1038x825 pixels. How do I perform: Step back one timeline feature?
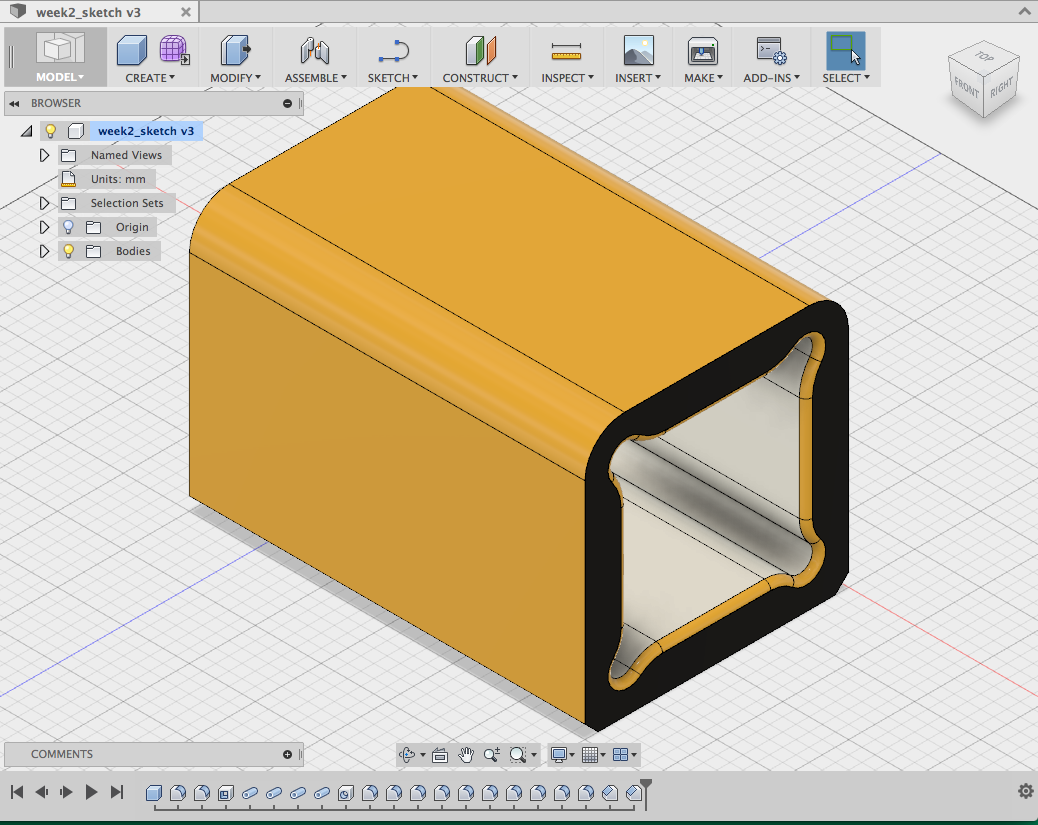pos(41,792)
